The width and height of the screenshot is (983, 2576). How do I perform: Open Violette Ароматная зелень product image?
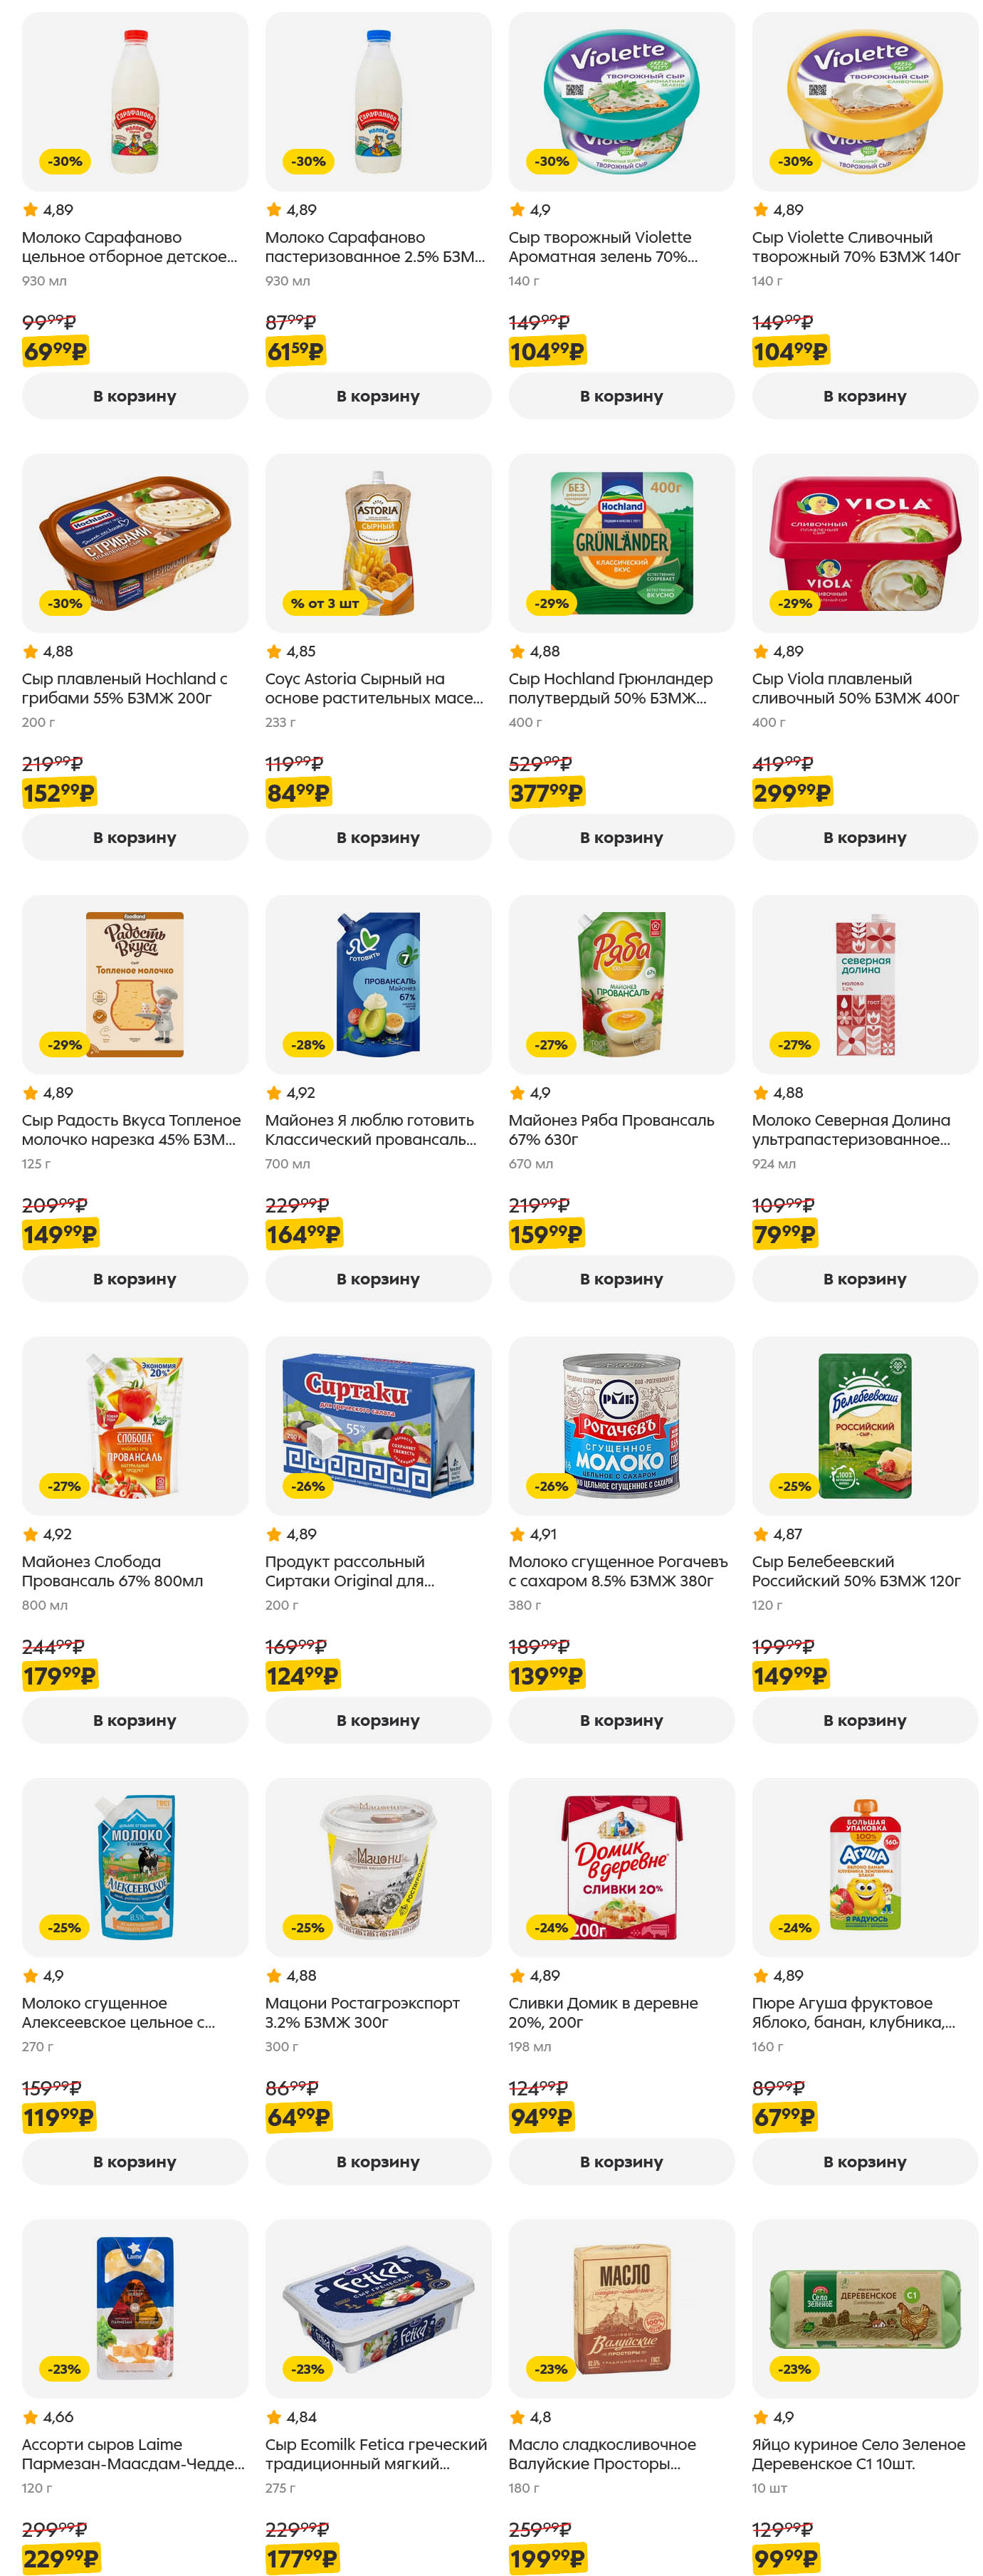tap(620, 101)
